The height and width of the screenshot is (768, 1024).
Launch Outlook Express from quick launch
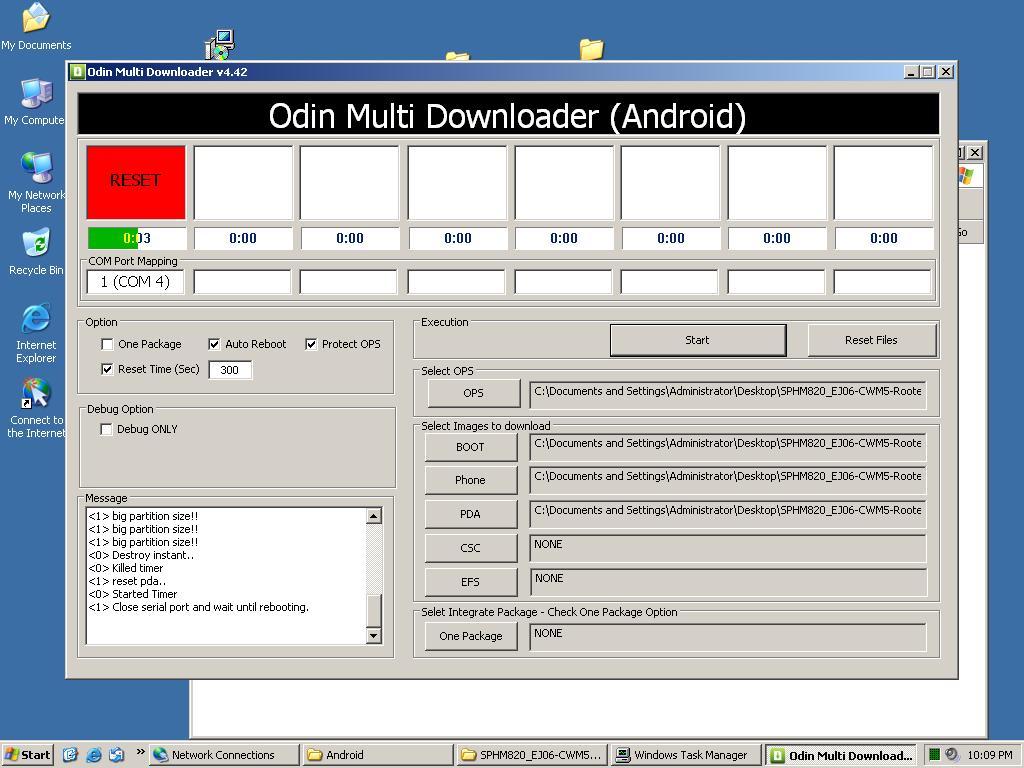click(x=117, y=755)
